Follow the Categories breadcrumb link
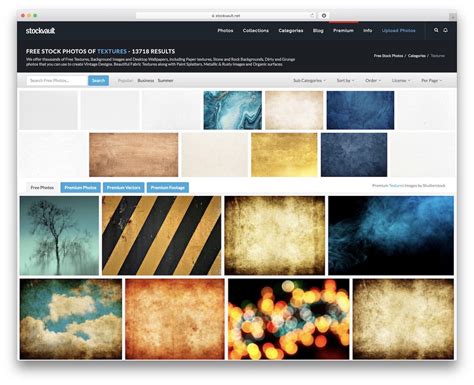 tap(417, 56)
